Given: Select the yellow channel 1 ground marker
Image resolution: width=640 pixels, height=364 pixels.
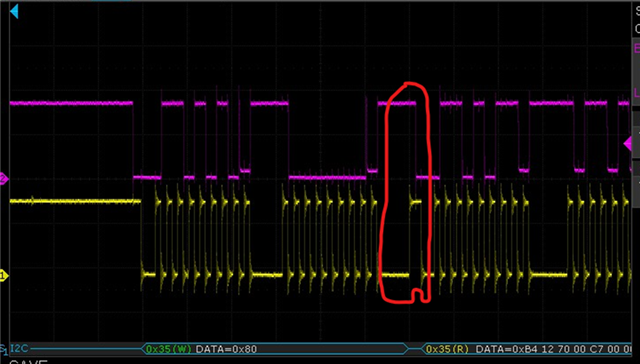Looking at the screenshot, I should click(x=4, y=276).
